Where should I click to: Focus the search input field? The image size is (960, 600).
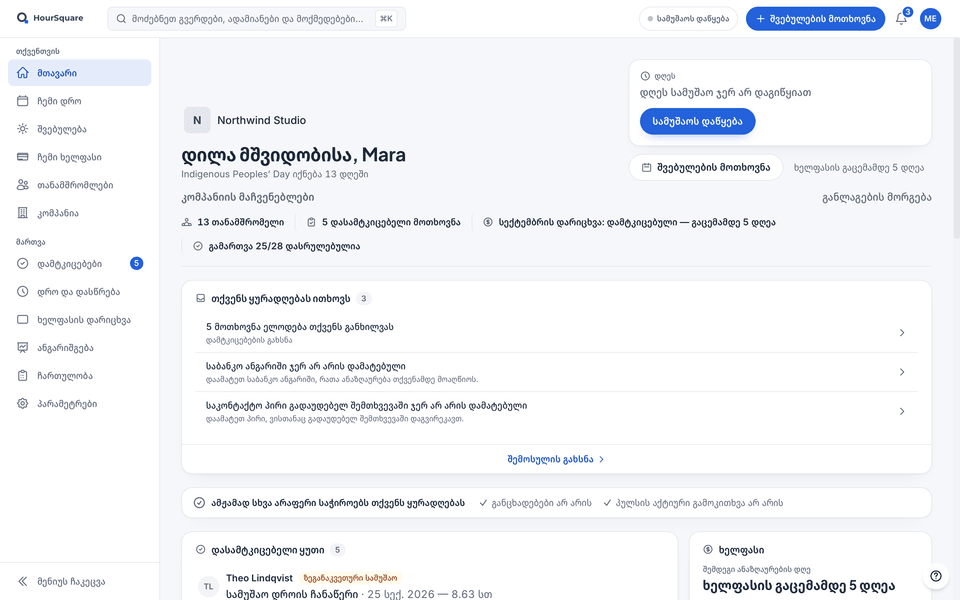(x=256, y=19)
